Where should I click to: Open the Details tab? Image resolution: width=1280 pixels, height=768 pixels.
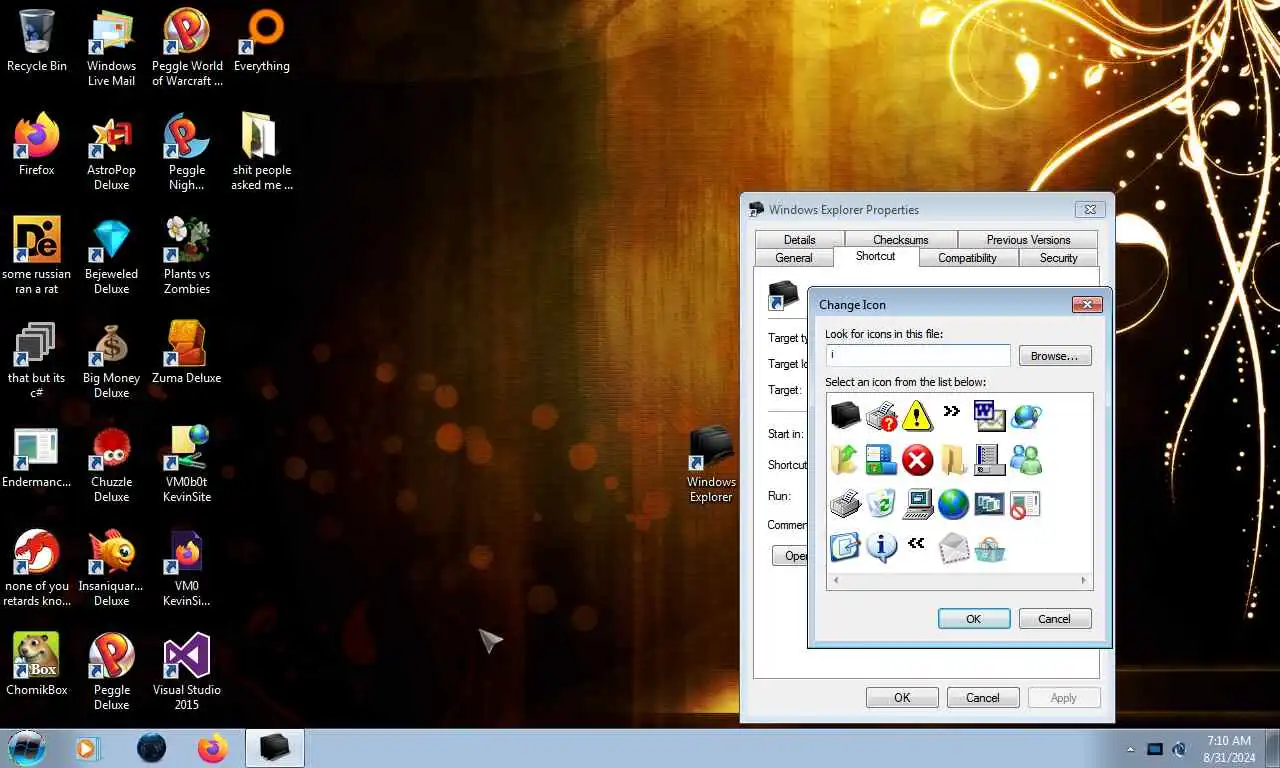click(x=800, y=240)
